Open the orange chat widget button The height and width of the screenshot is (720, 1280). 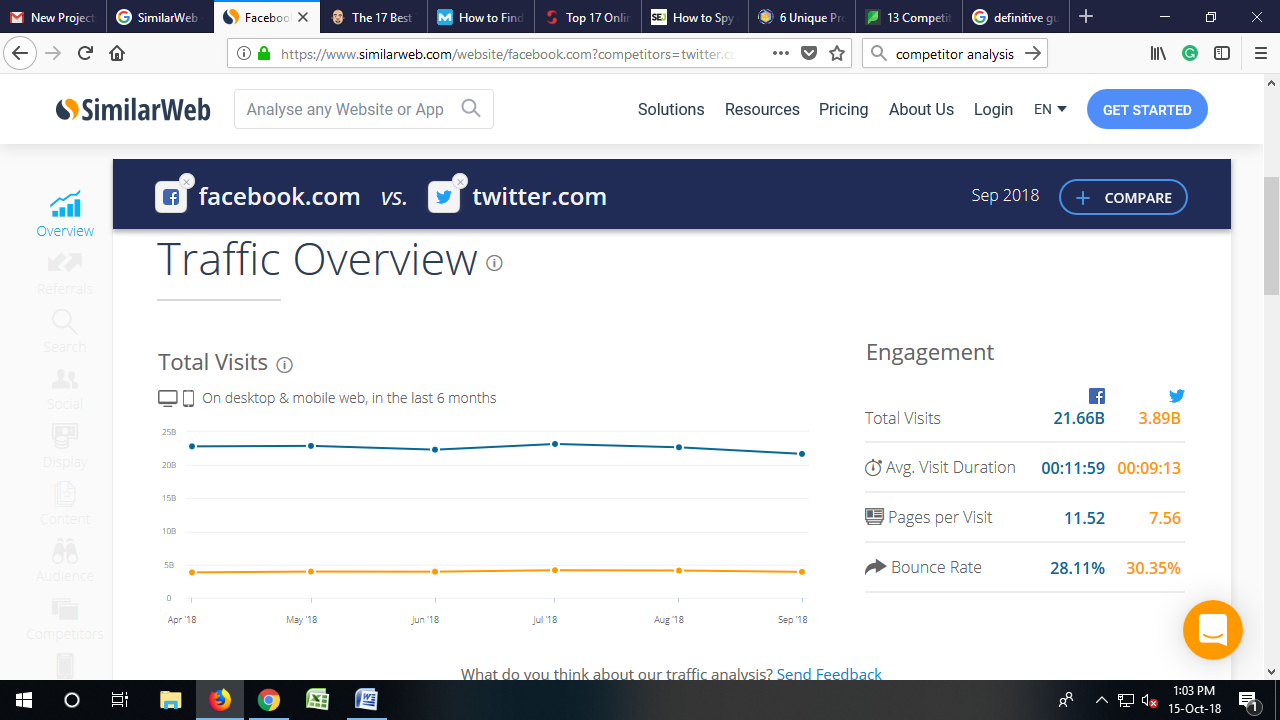pos(1212,630)
